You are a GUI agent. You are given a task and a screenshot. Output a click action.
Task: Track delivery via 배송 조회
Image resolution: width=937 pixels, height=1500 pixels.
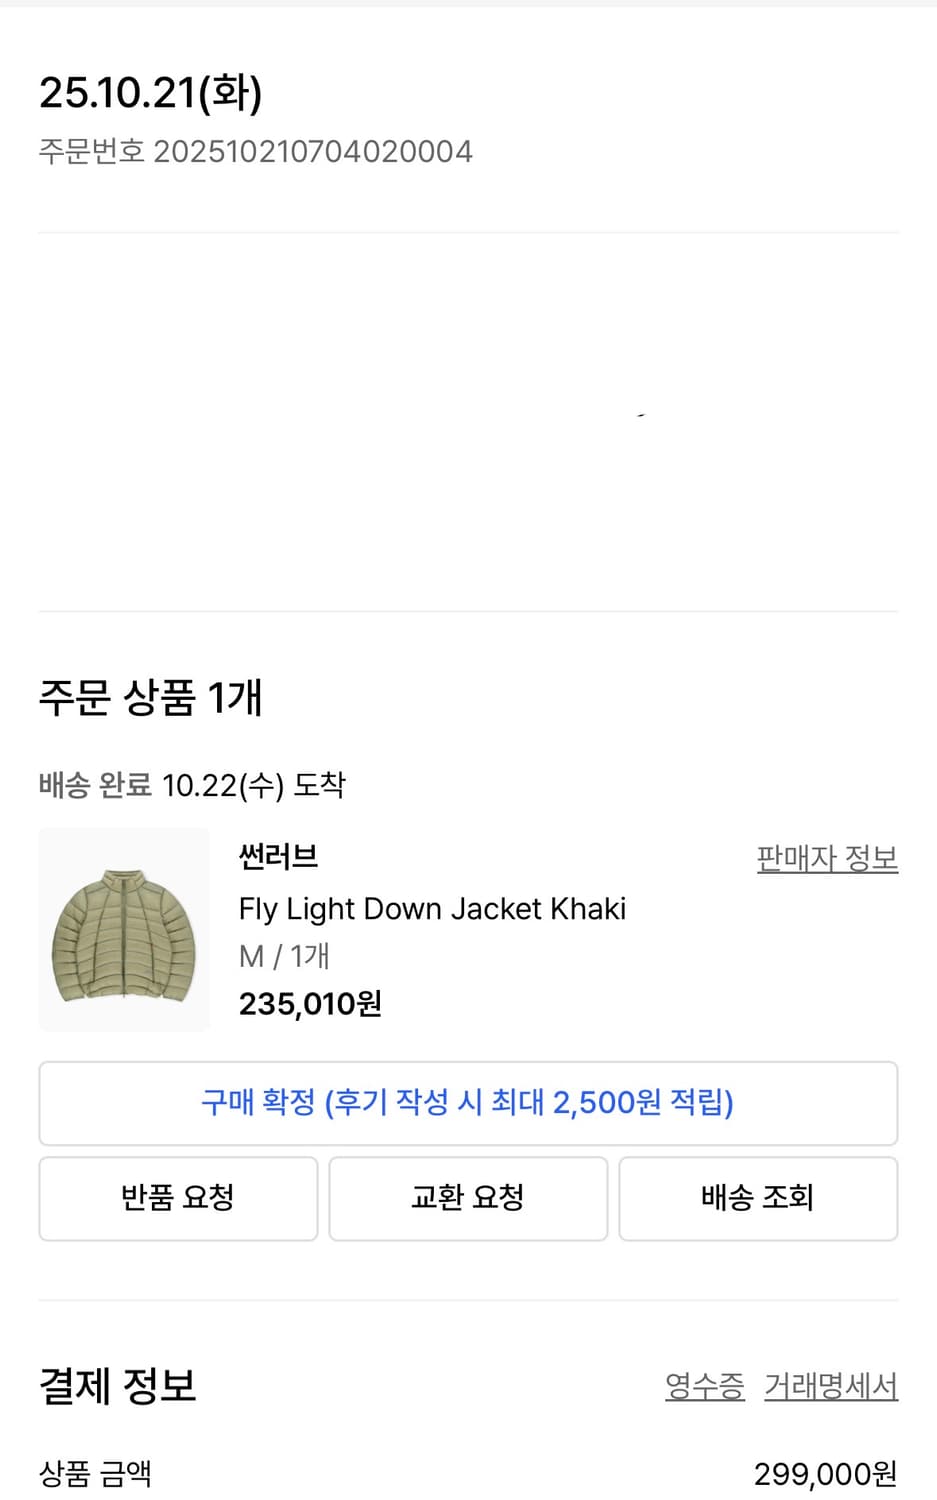pyautogui.click(x=758, y=1198)
